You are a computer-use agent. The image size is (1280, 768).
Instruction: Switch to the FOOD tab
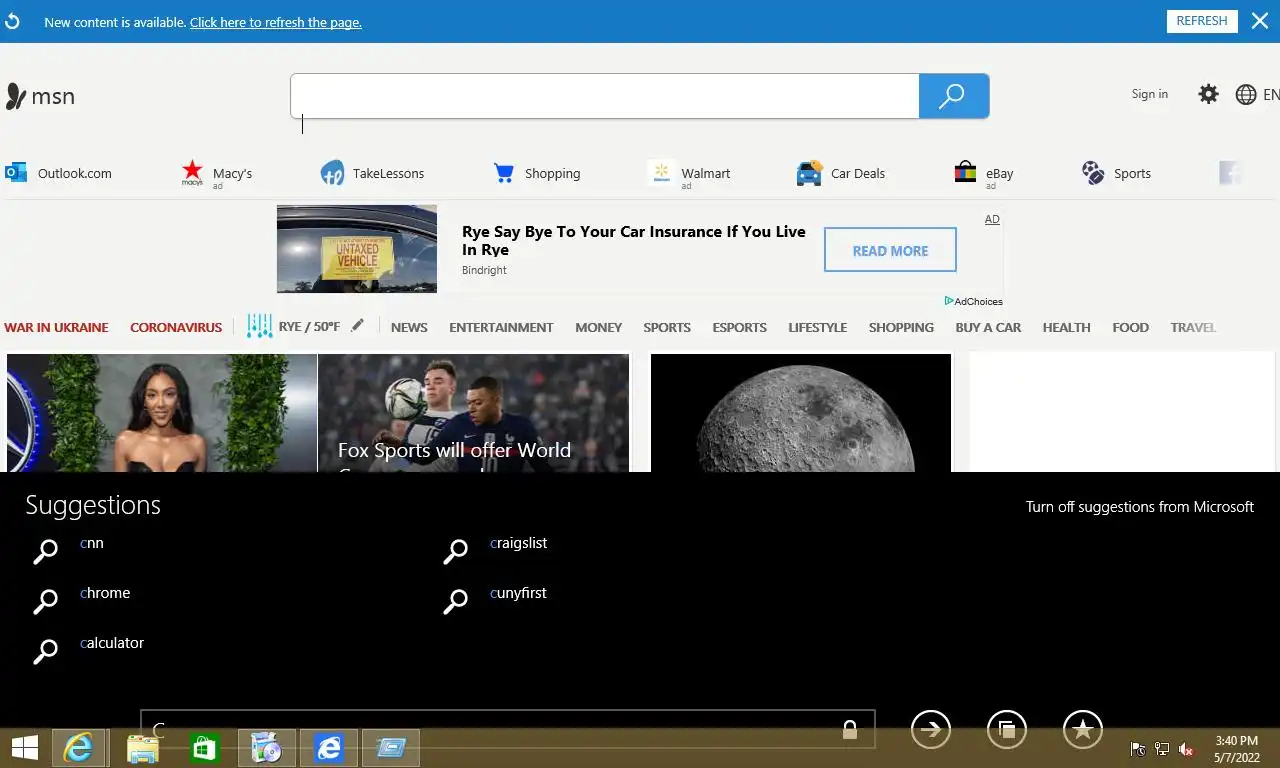click(x=1130, y=327)
